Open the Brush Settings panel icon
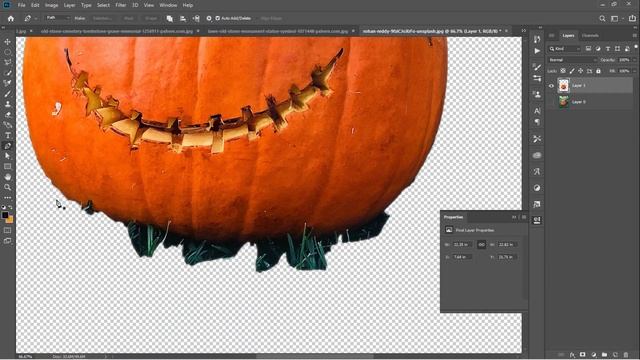Image resolution: width=640 pixels, height=360 pixels. tap(537, 67)
